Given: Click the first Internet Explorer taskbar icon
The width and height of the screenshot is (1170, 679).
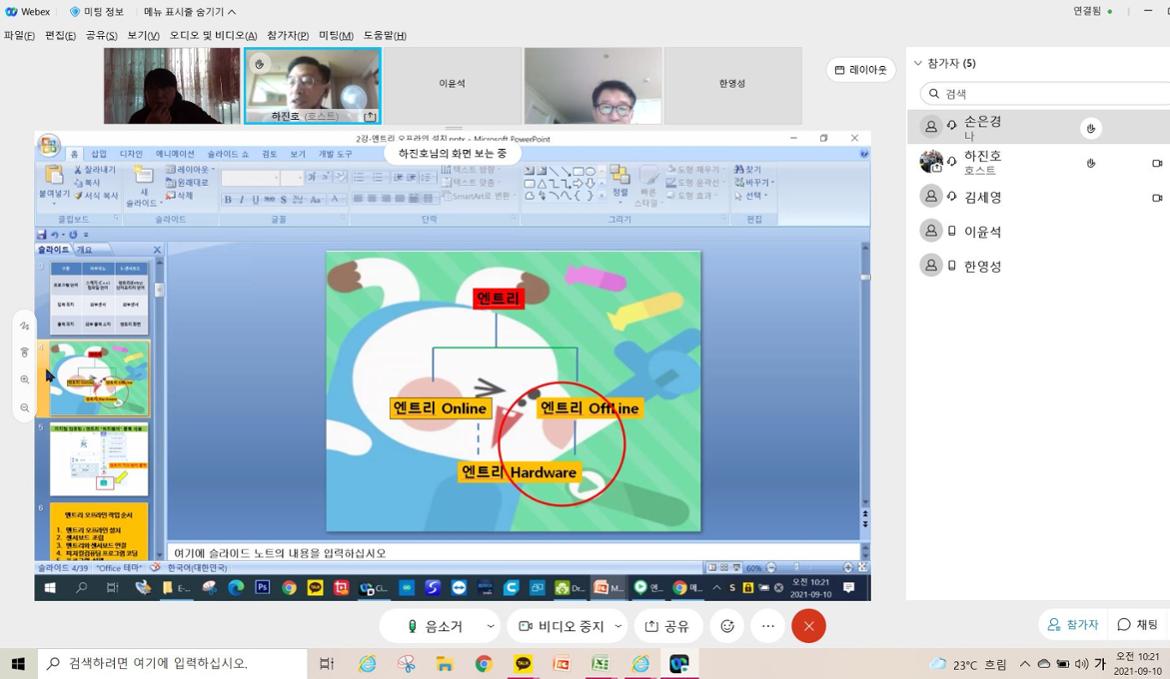Looking at the screenshot, I should click(367, 663).
